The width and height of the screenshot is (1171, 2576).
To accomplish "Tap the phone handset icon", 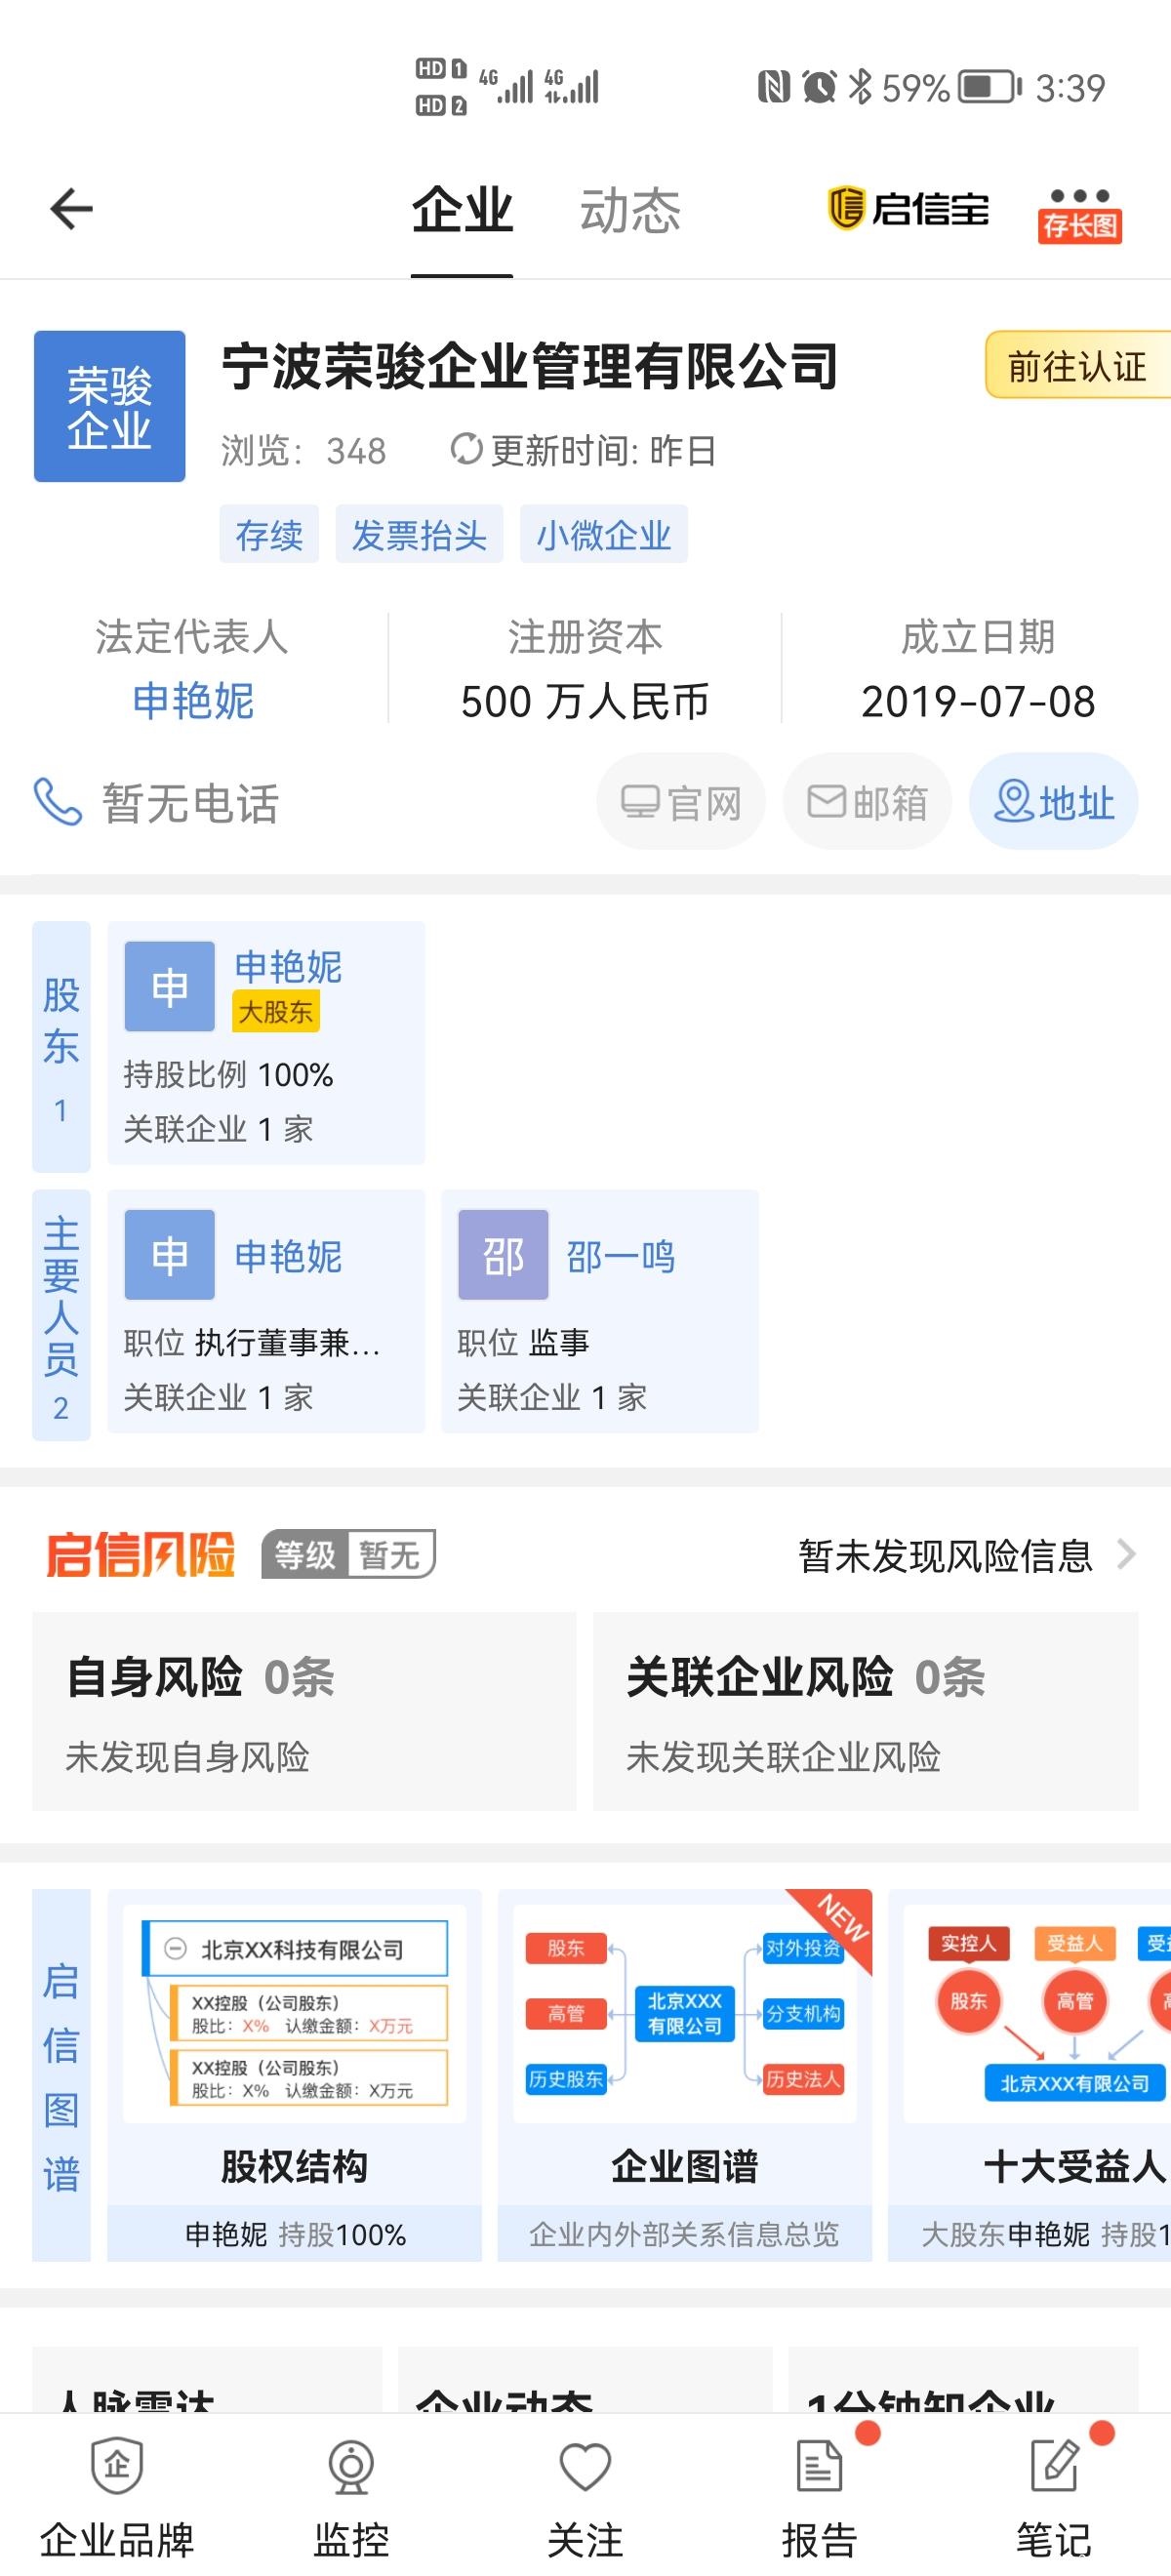I will [57, 802].
